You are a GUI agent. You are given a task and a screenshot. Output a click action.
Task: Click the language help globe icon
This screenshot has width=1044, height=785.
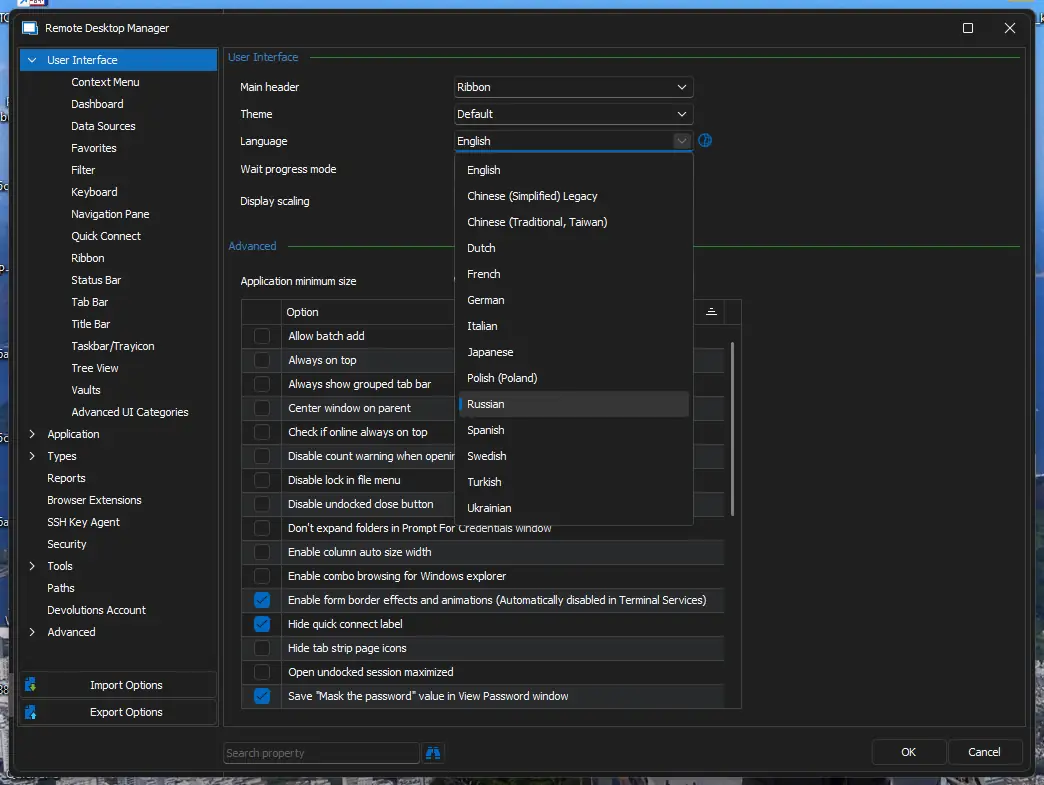704,140
